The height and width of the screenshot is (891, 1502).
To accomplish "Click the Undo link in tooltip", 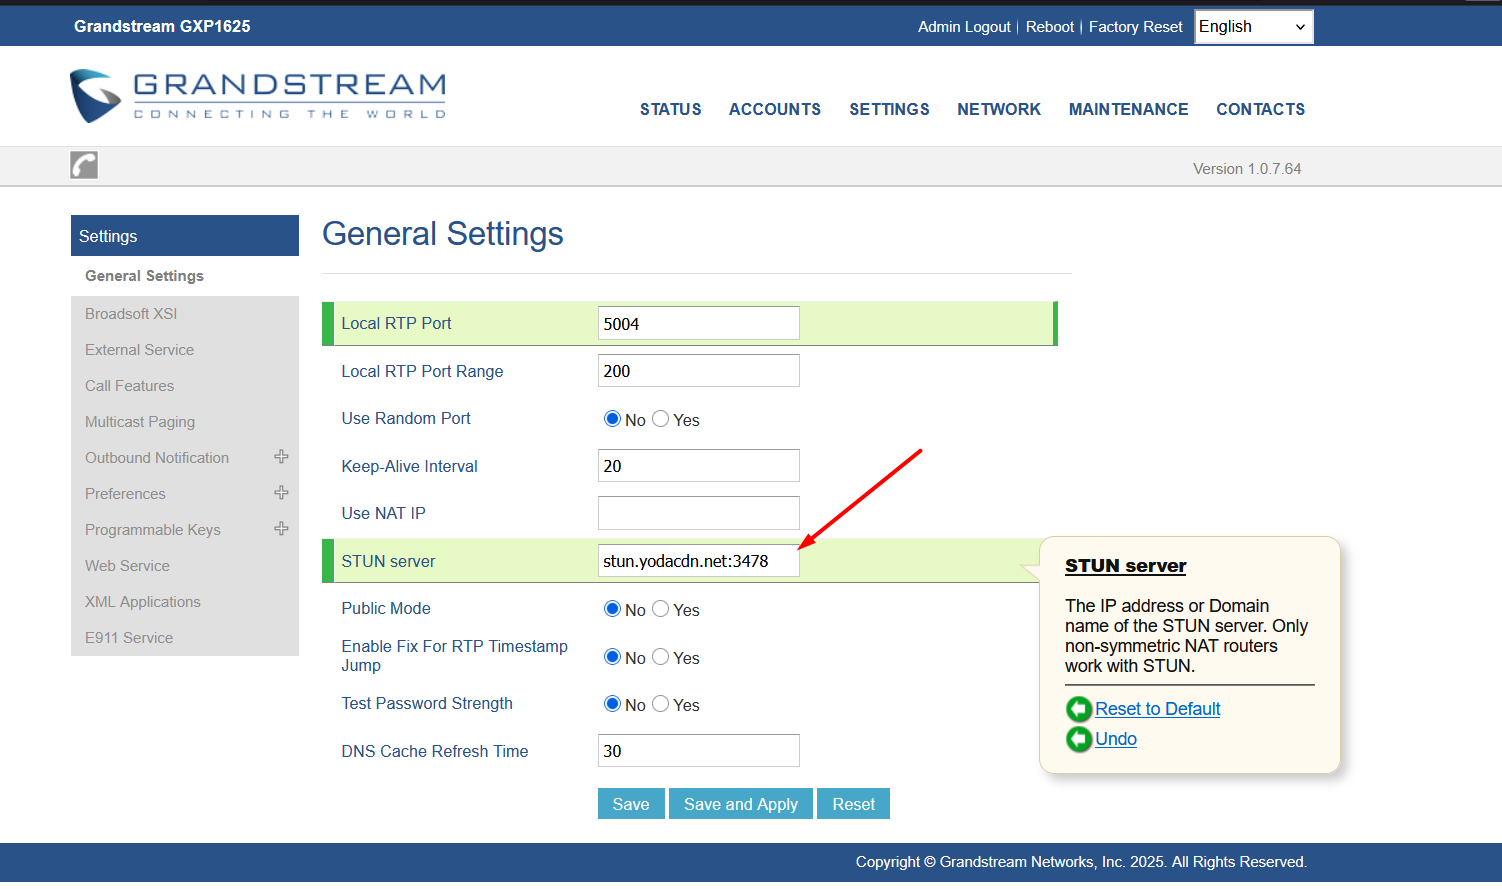I will pos(1116,739).
